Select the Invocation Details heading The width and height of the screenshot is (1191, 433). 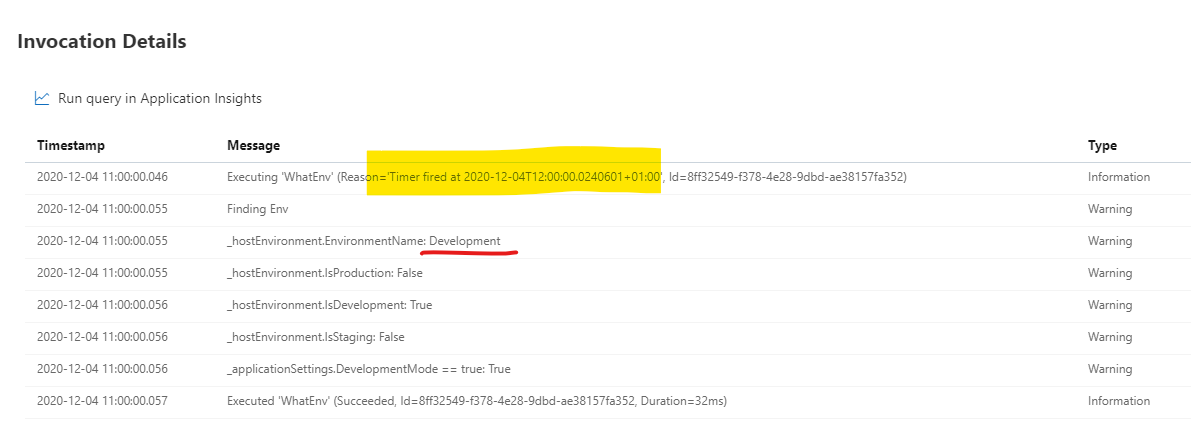102,42
